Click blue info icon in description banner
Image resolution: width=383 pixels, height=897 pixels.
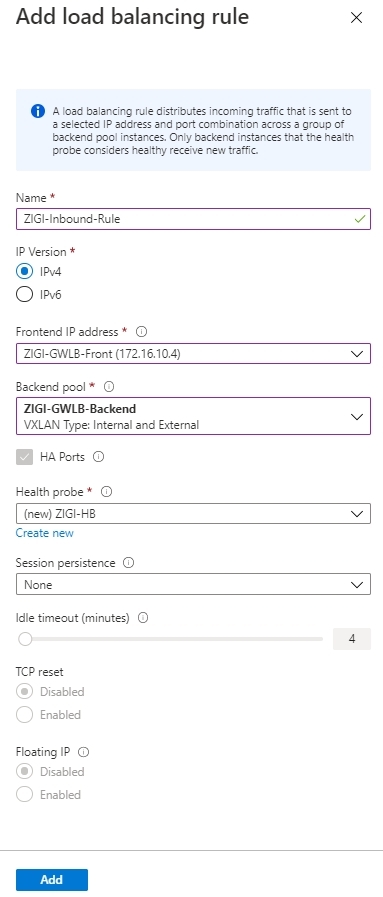click(x=38, y=111)
